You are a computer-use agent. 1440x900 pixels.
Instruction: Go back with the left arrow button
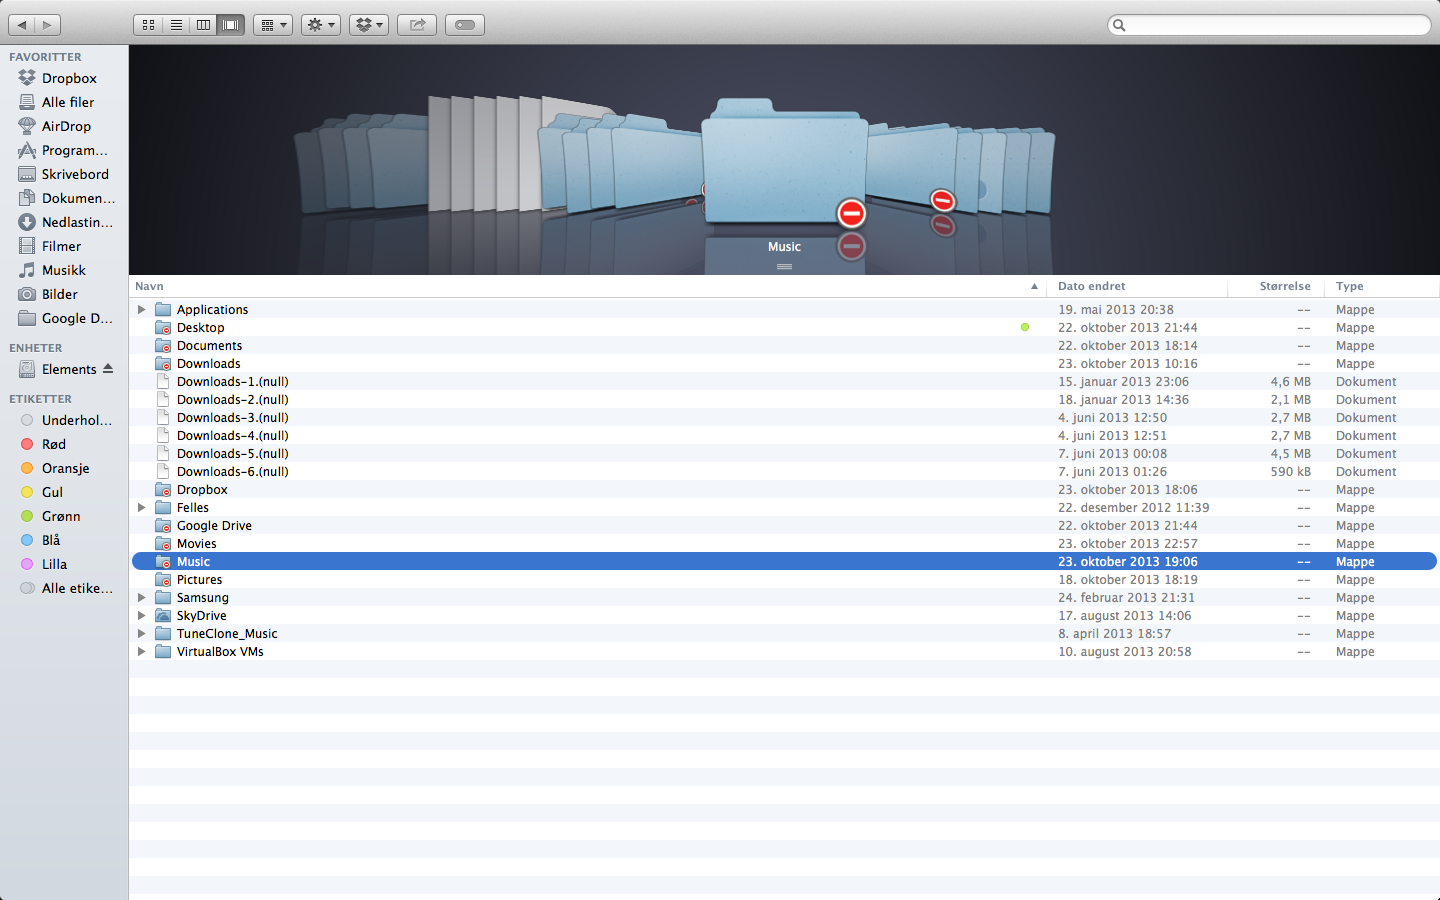tap(22, 25)
